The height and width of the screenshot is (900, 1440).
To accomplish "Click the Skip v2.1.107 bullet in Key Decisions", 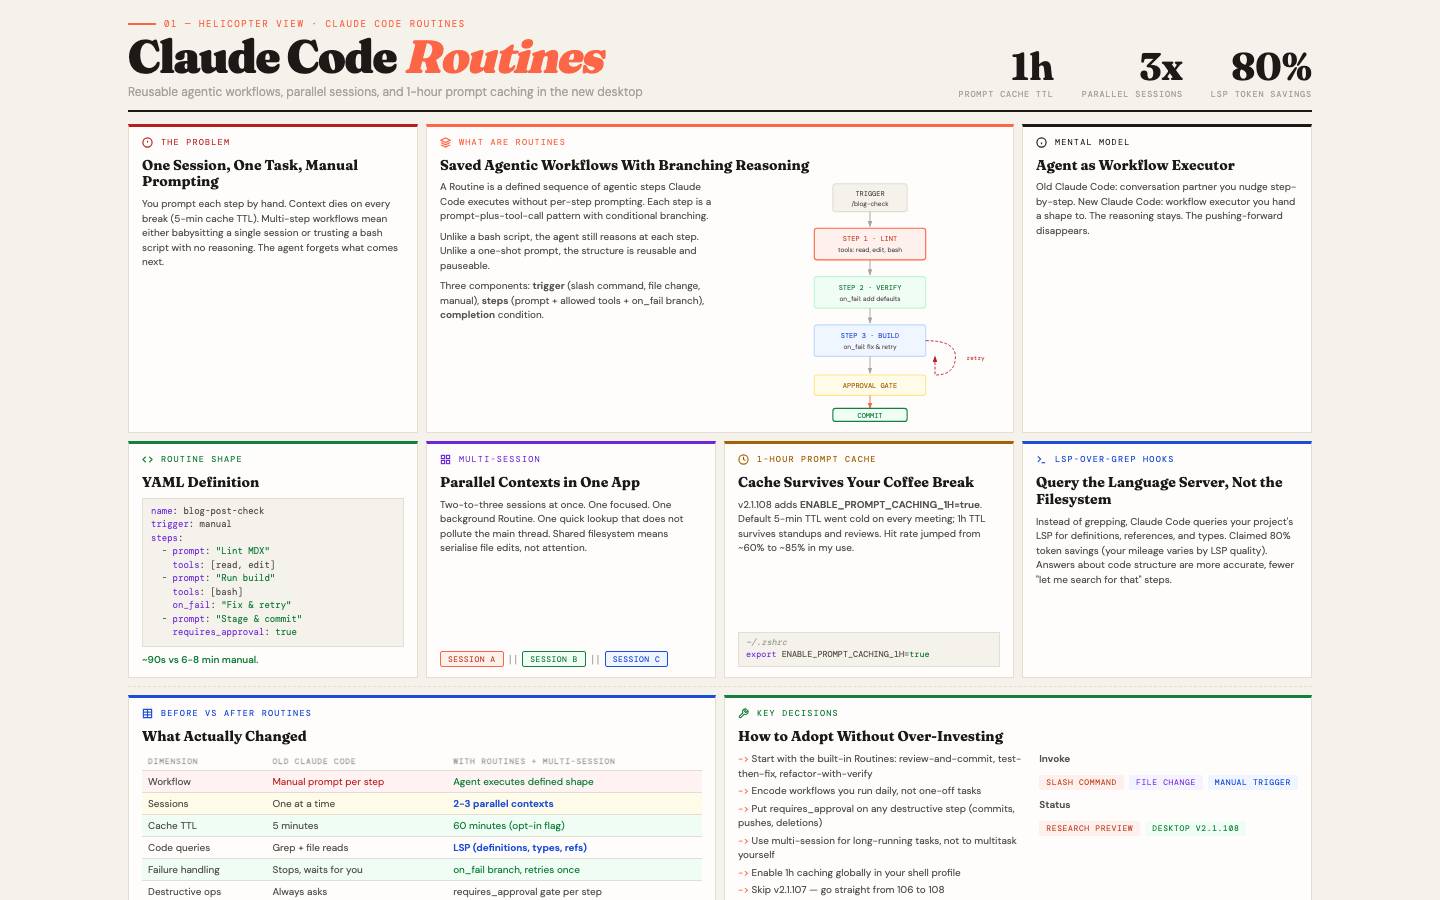I will pos(841,890).
